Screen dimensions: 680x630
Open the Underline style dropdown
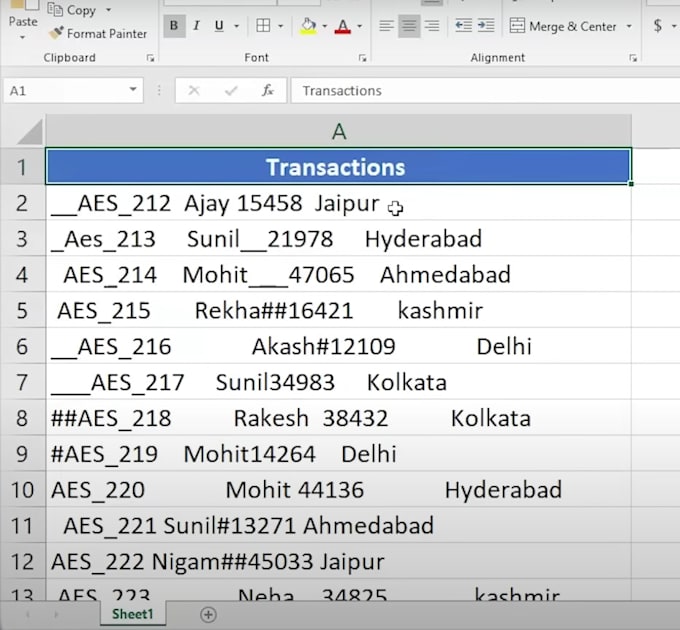[x=236, y=26]
